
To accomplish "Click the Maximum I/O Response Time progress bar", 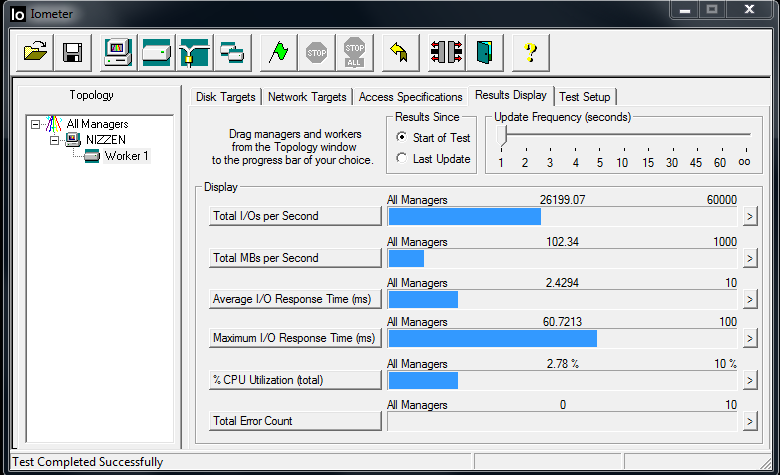I will (x=562, y=339).
